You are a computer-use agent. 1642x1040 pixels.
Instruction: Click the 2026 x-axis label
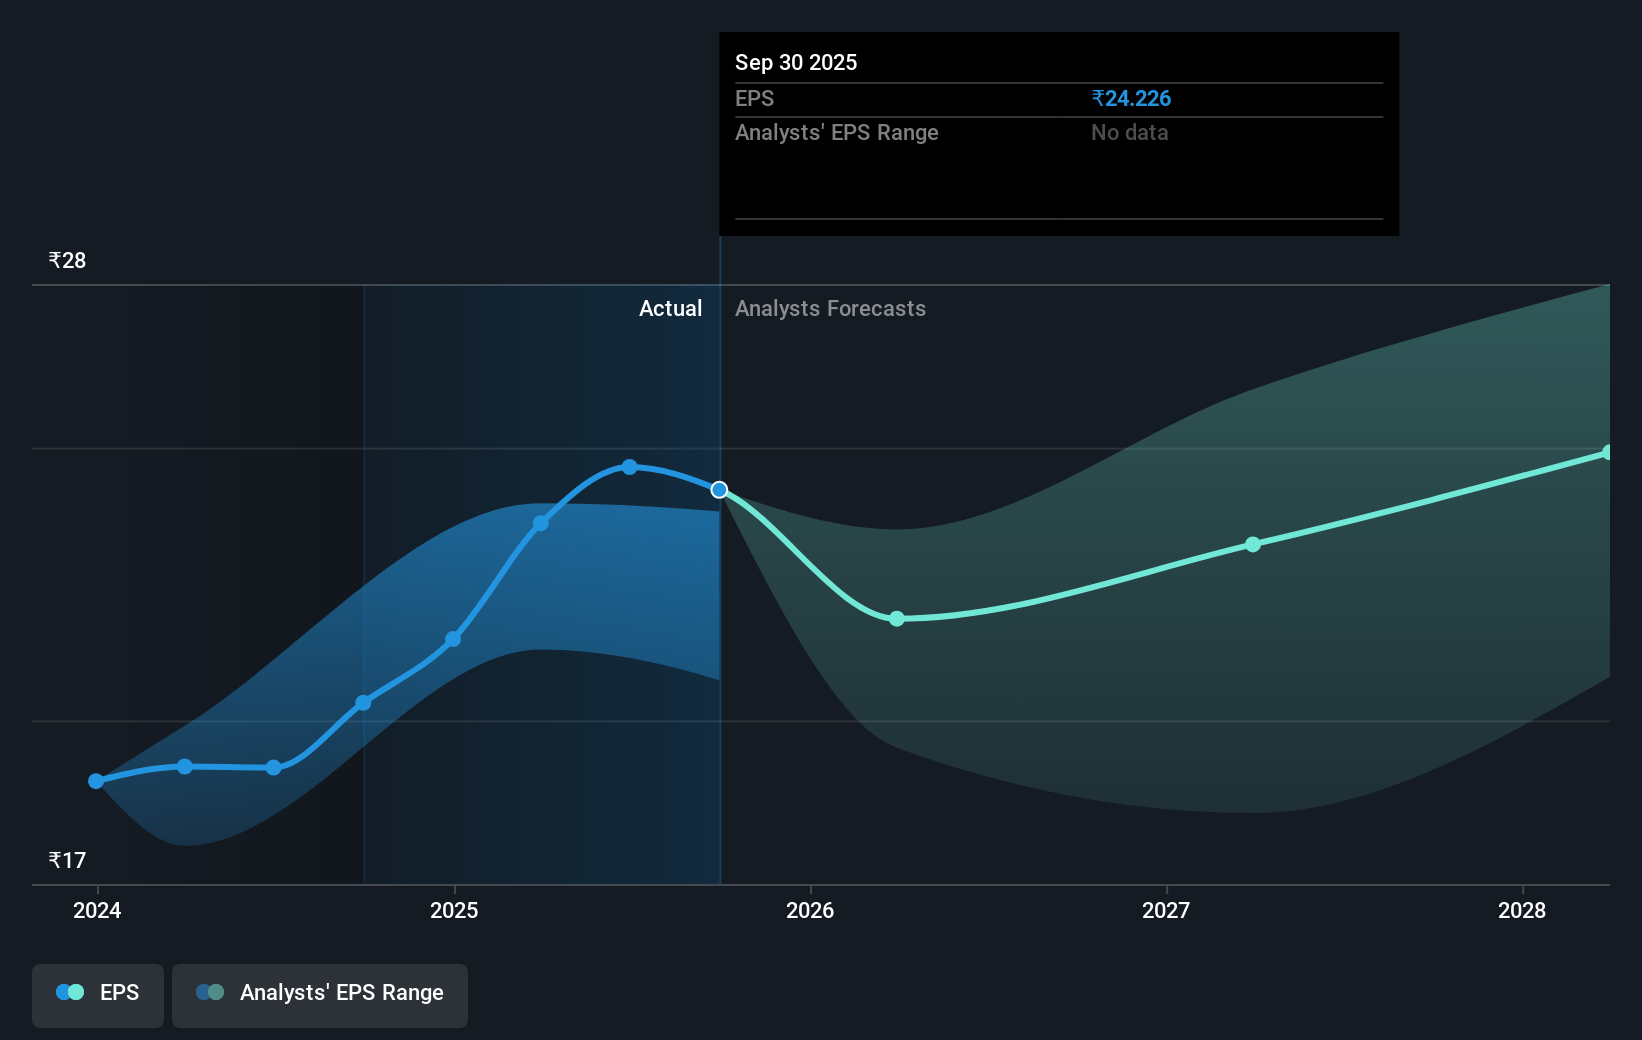click(x=810, y=910)
